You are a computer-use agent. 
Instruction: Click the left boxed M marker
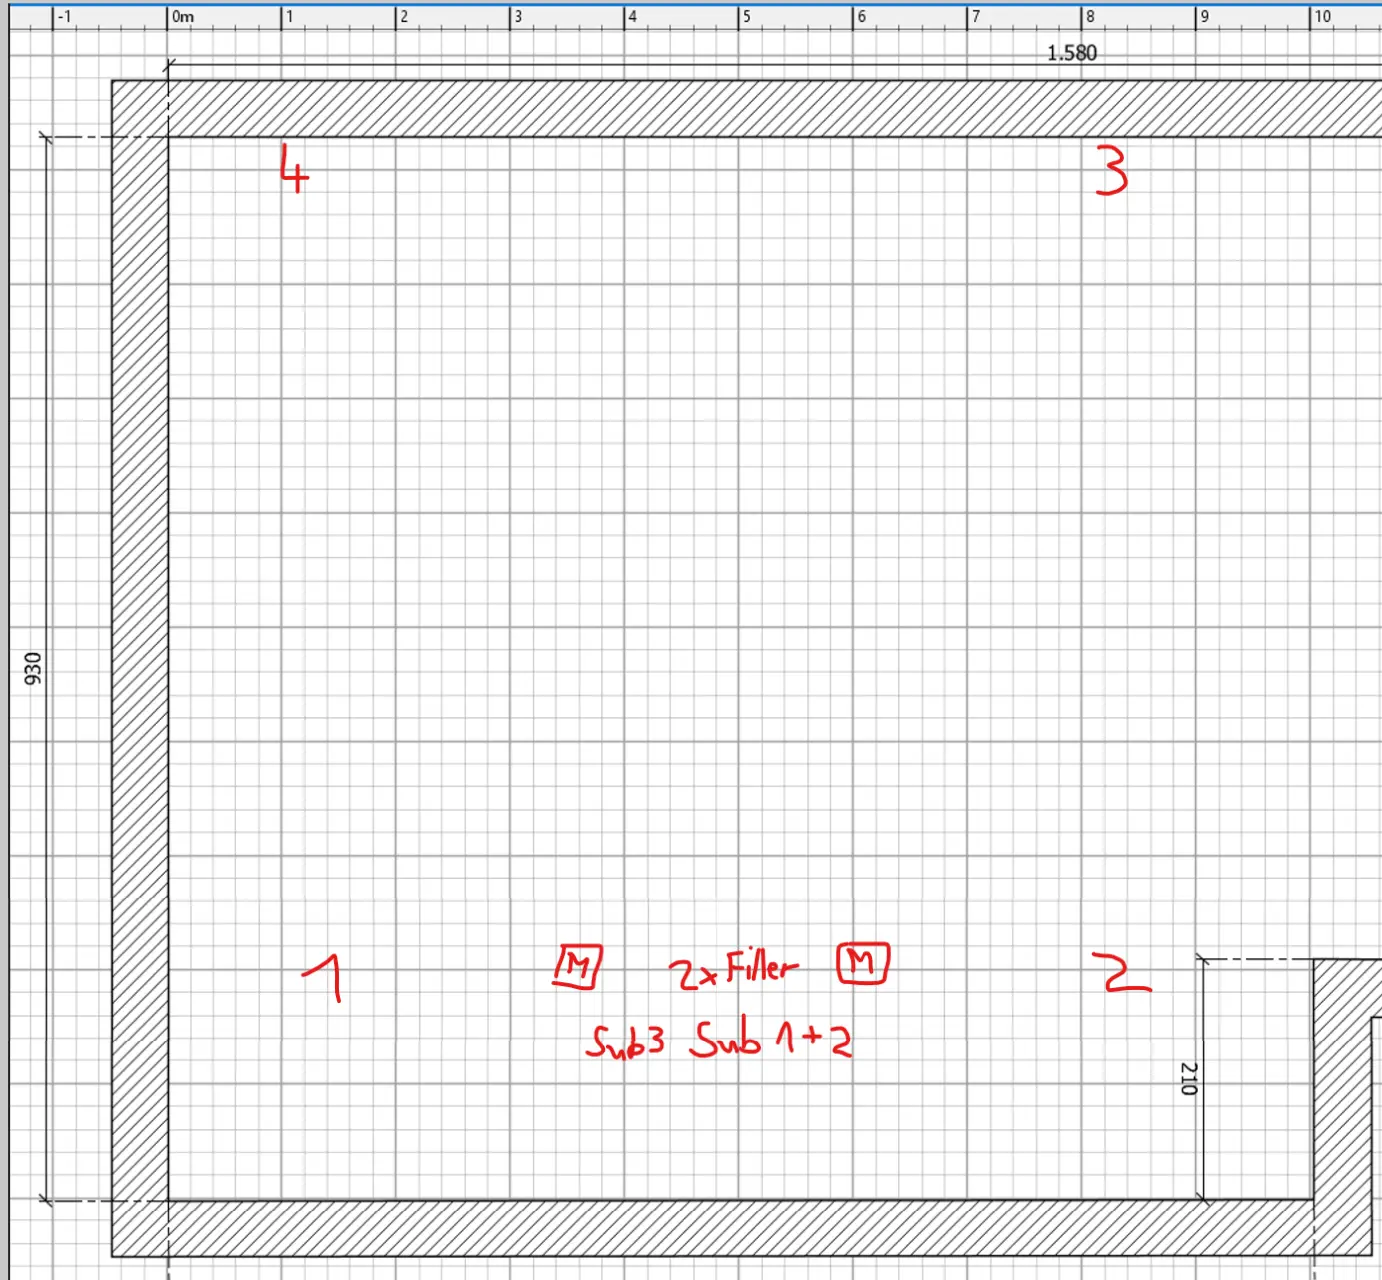[x=577, y=966]
